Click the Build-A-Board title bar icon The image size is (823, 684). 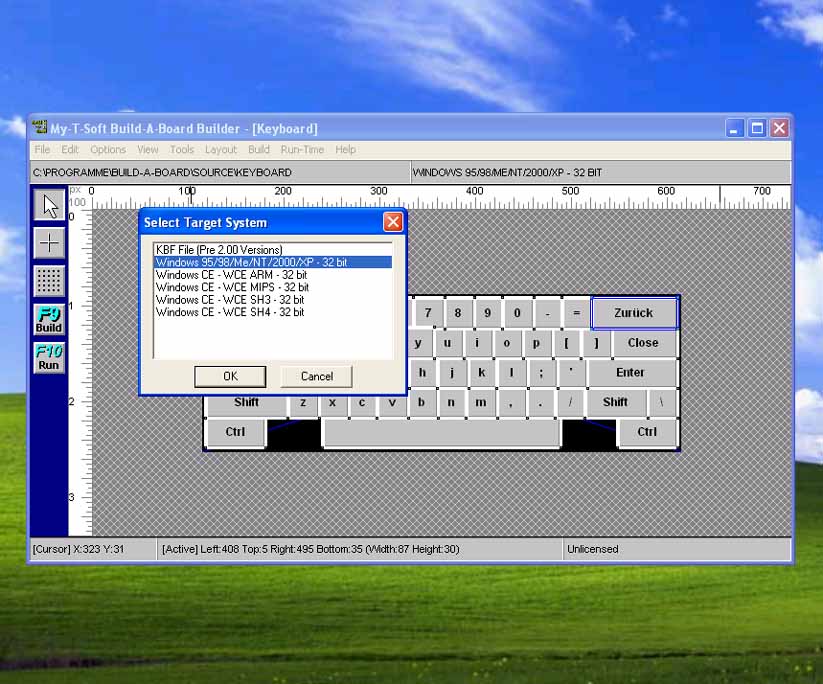tap(39, 128)
